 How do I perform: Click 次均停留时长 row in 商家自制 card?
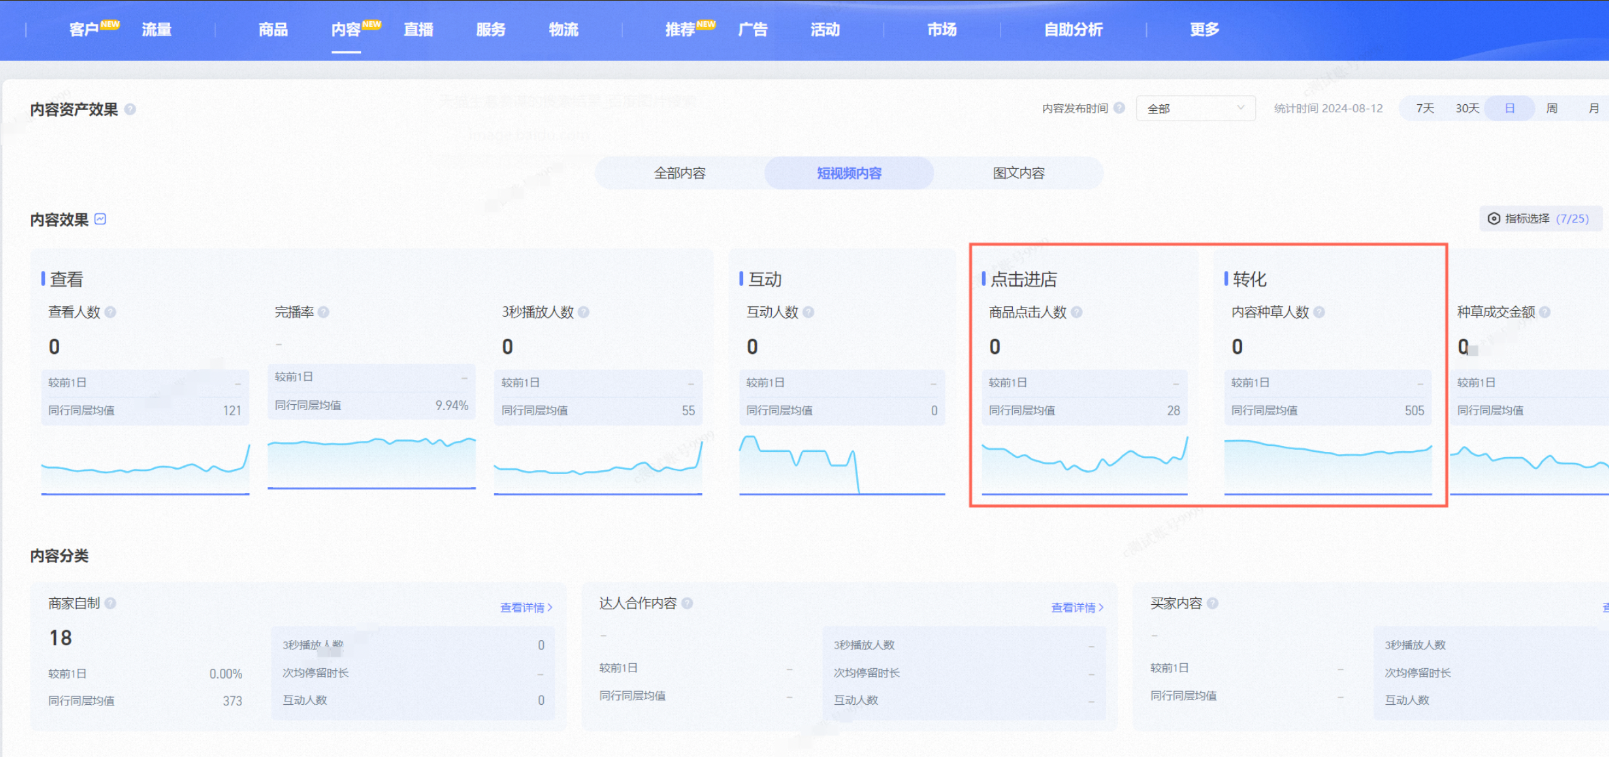point(413,673)
